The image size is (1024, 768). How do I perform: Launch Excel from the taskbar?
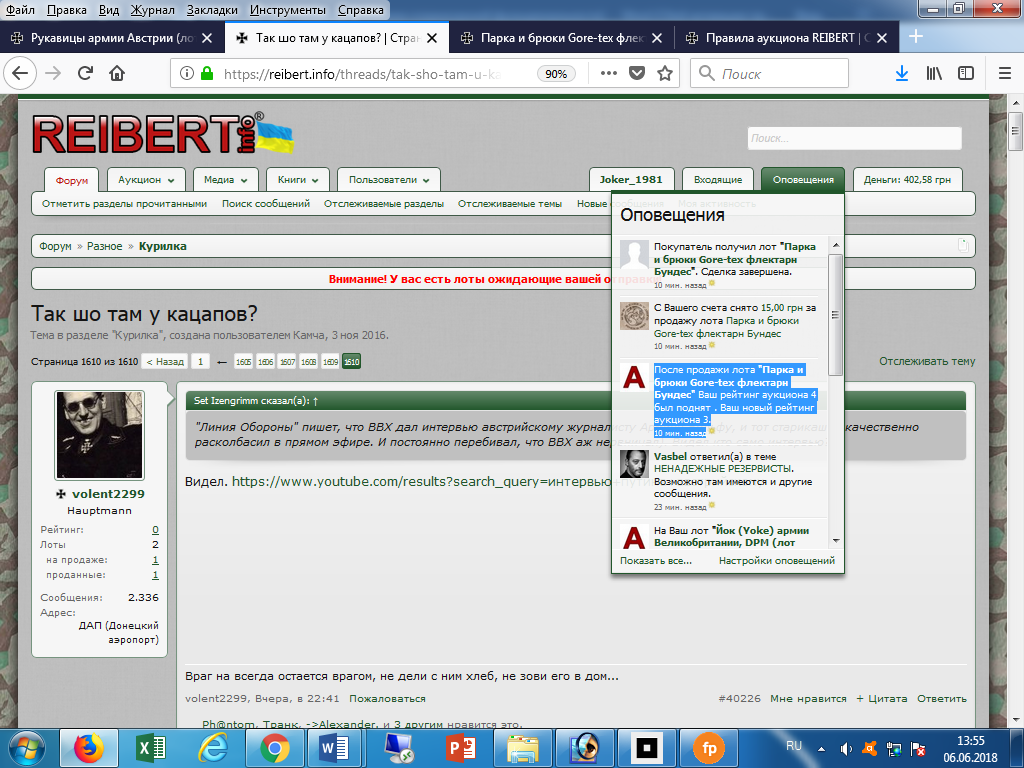point(151,747)
